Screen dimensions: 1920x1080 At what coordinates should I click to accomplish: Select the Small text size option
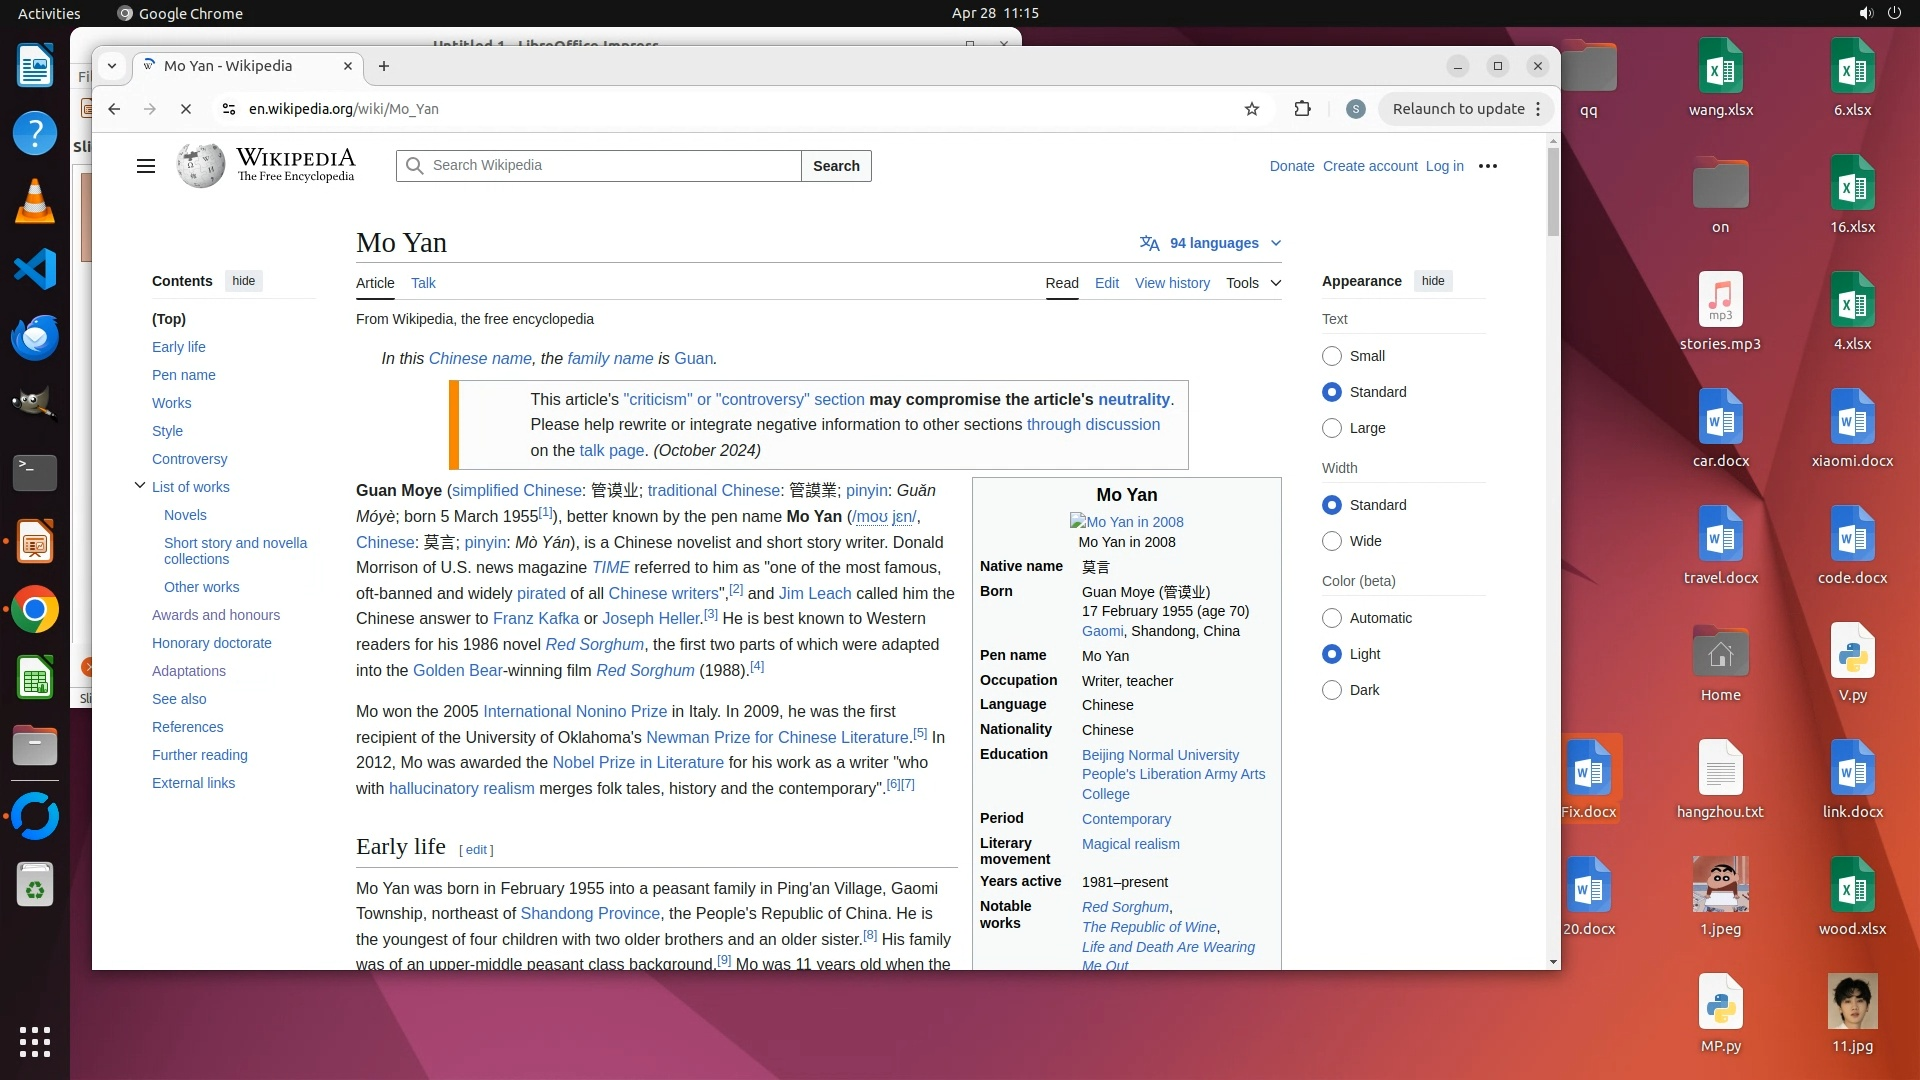pyautogui.click(x=1332, y=356)
